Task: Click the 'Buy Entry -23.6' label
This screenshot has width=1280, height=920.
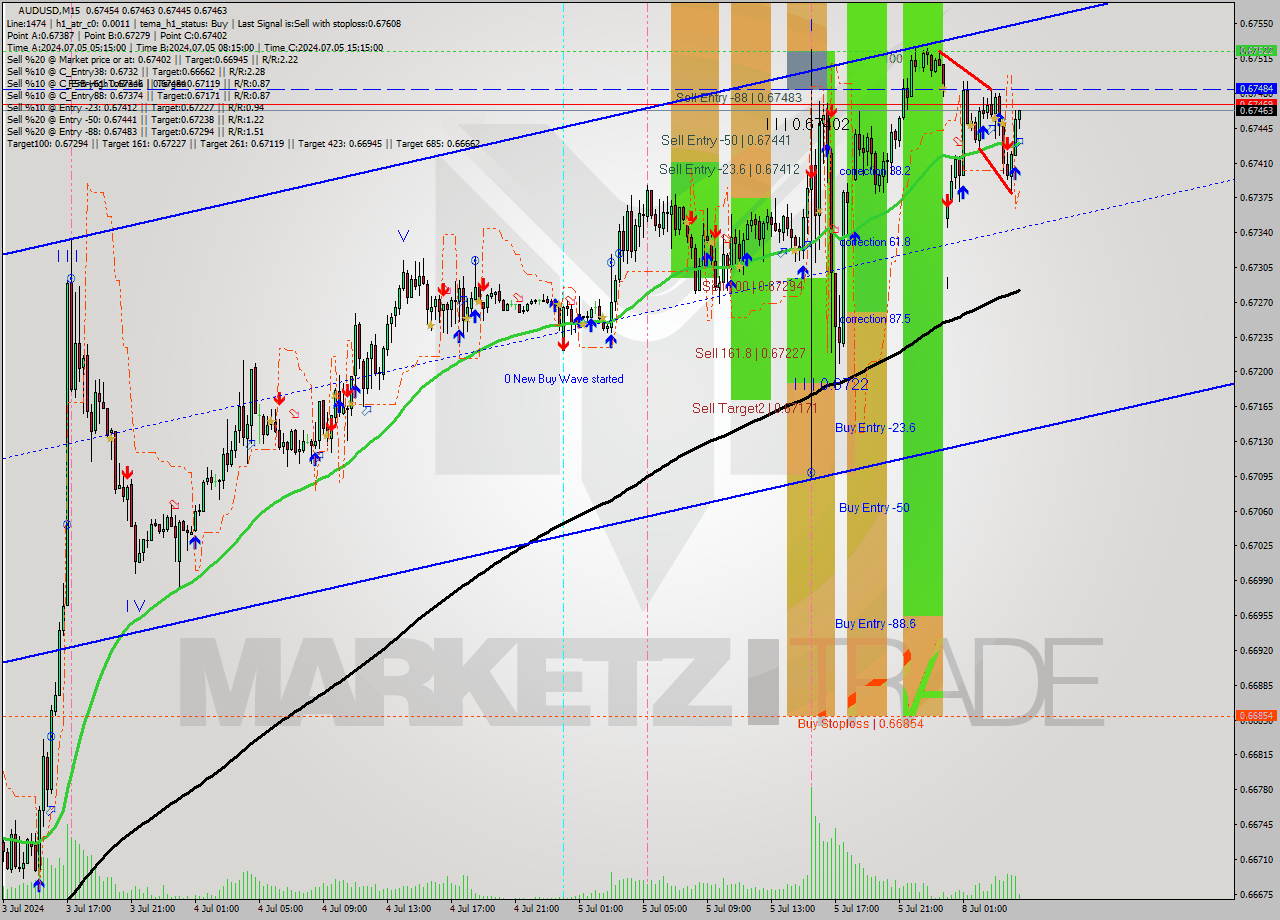Action: (875, 427)
